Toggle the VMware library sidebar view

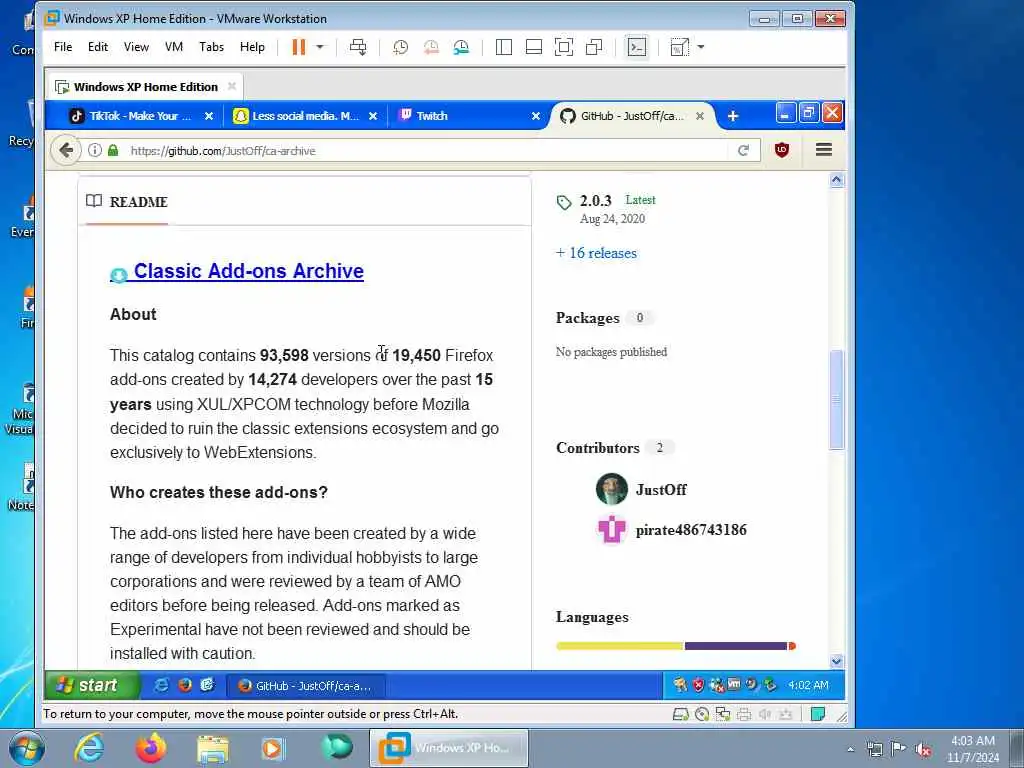(x=504, y=47)
